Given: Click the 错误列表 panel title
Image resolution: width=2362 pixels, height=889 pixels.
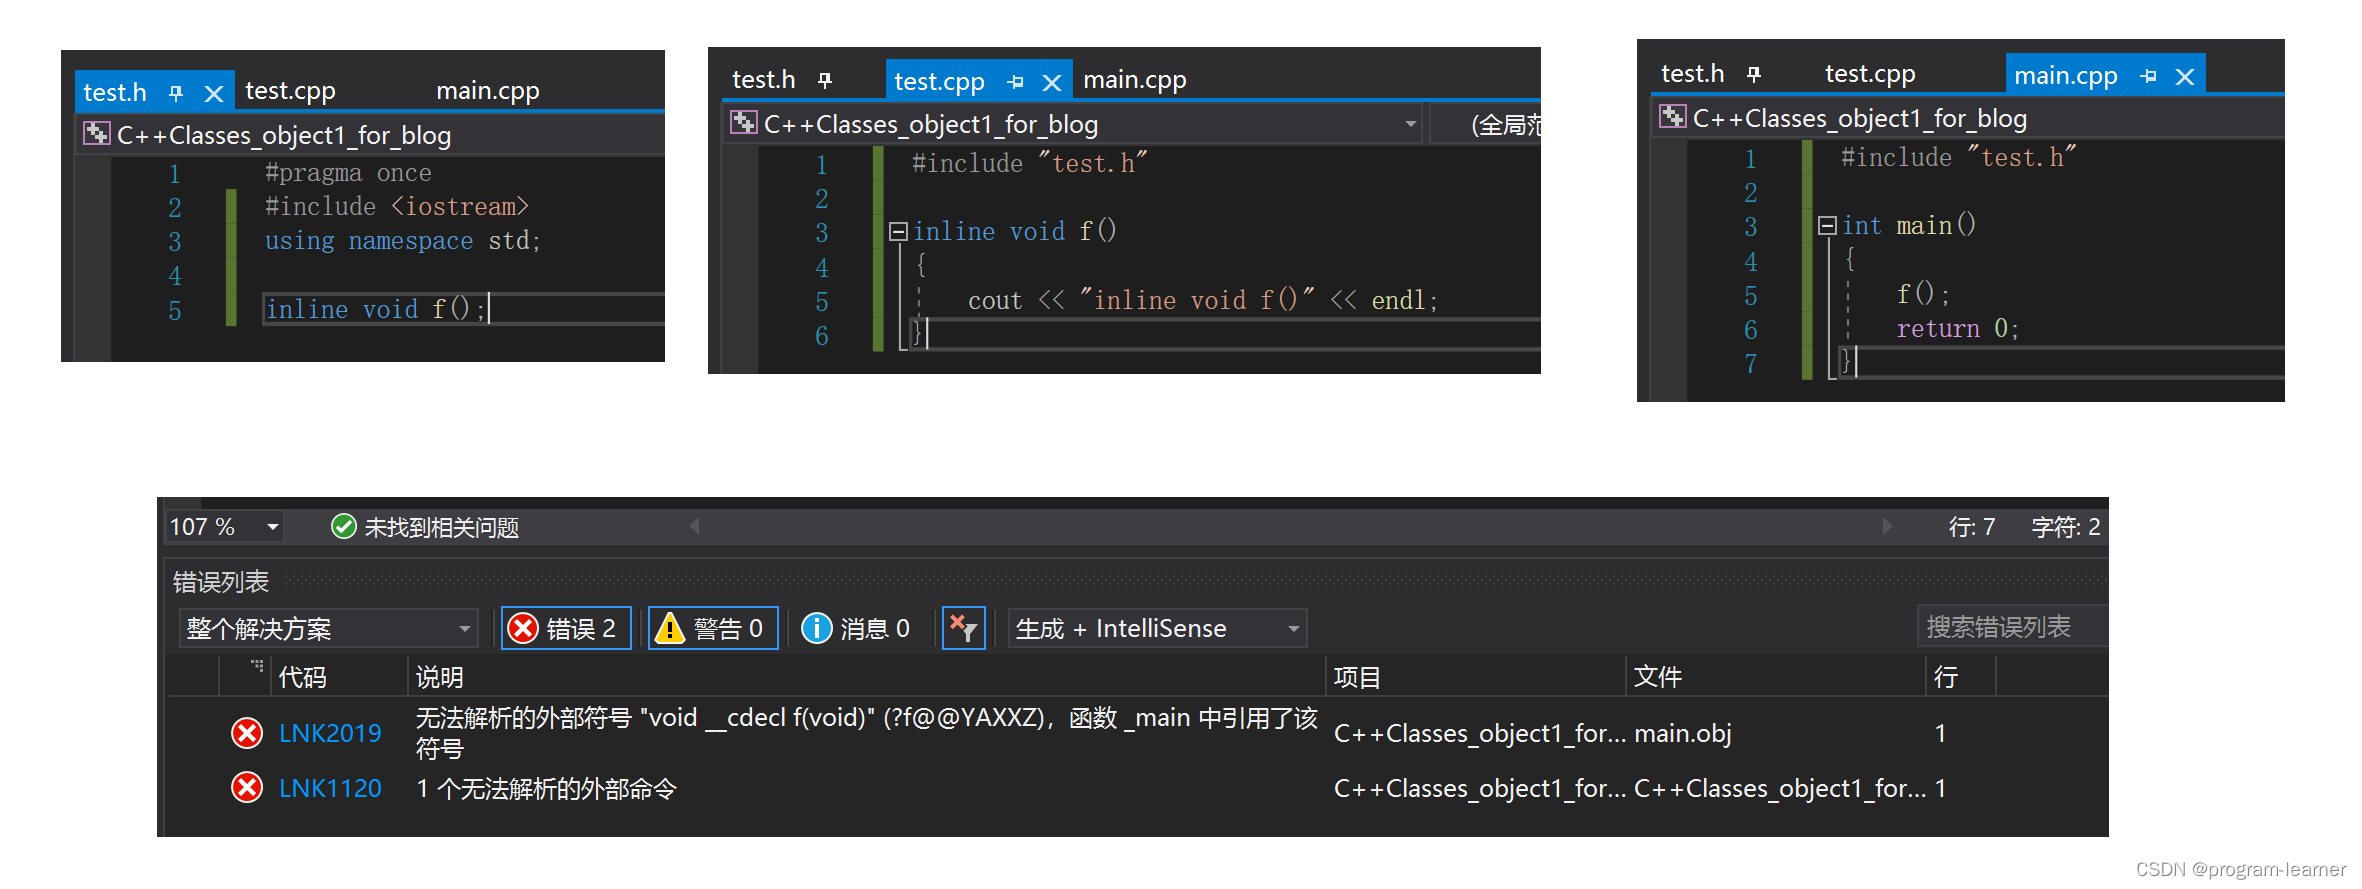Looking at the screenshot, I should tap(221, 582).
